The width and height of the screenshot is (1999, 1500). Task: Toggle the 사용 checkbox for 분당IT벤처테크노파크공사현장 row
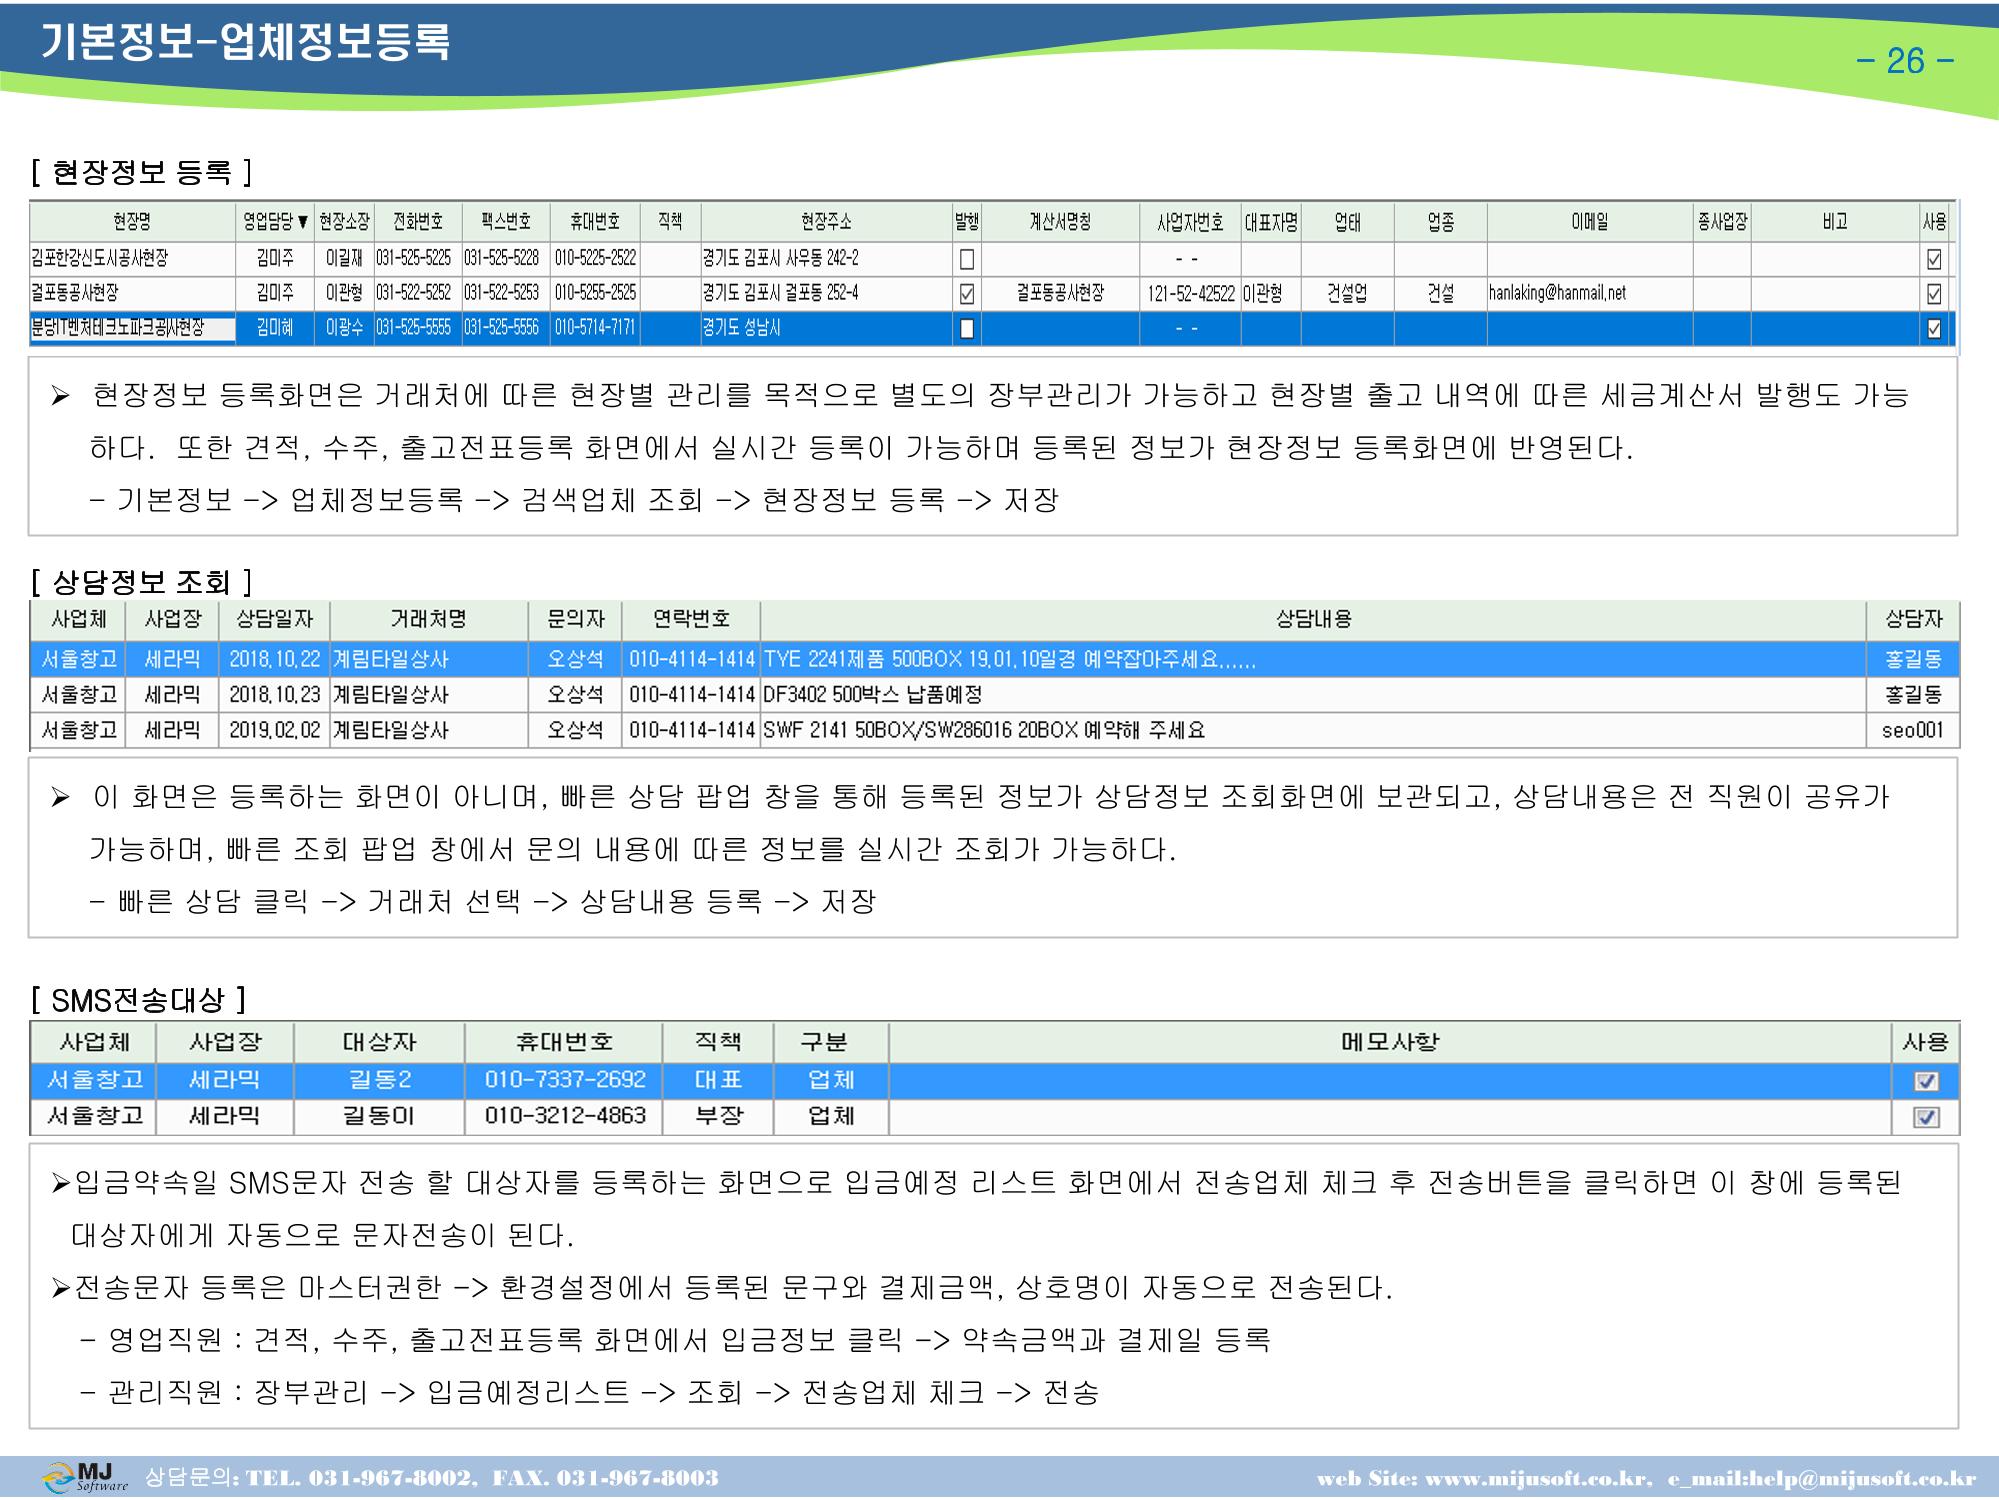1934,329
